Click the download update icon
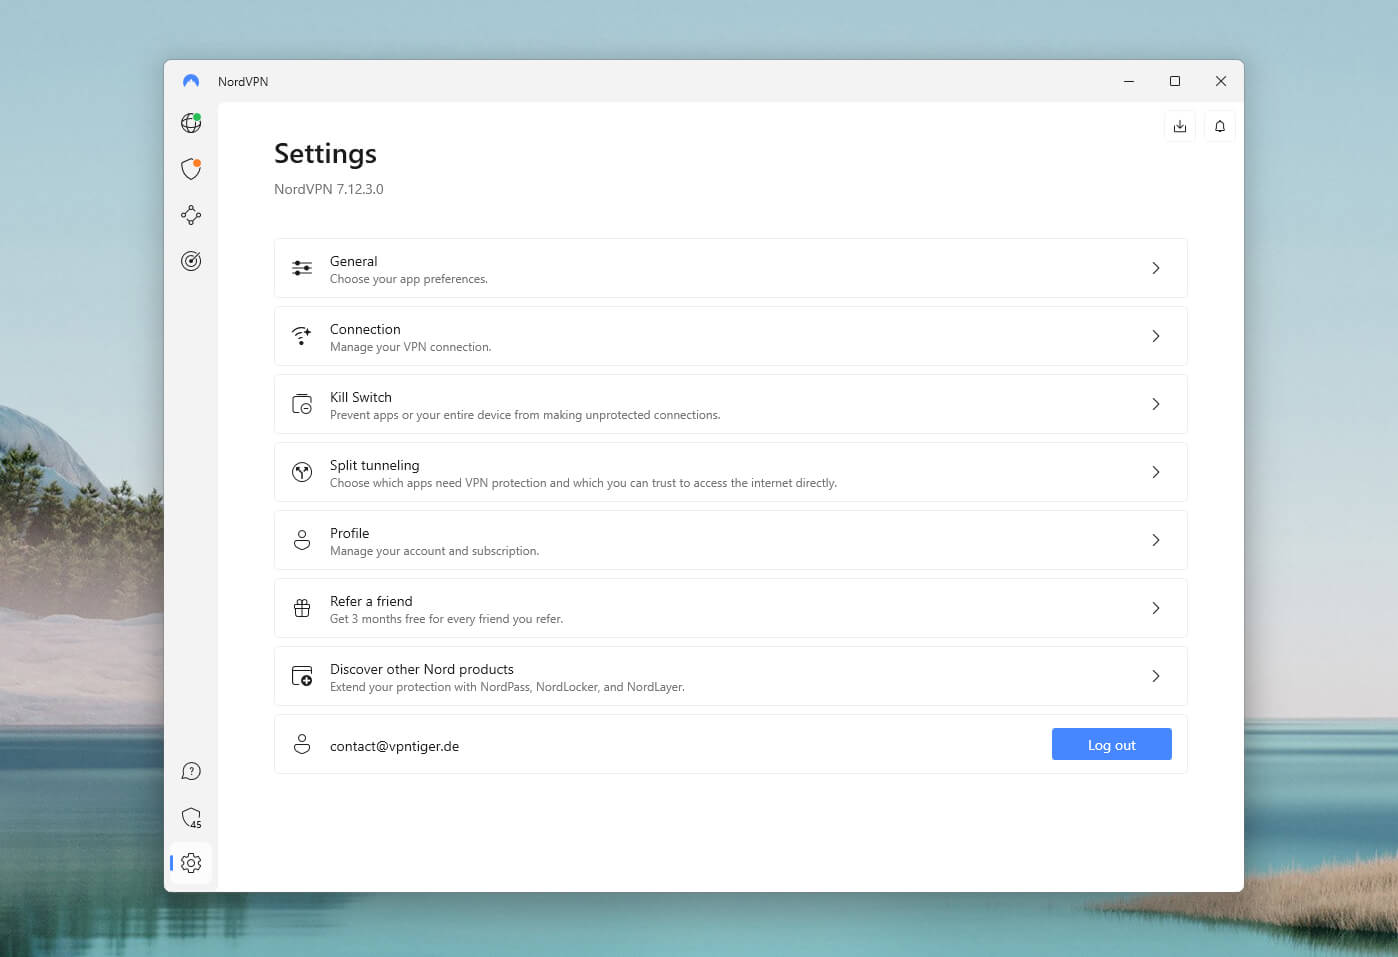The width and height of the screenshot is (1398, 957). tap(1180, 126)
